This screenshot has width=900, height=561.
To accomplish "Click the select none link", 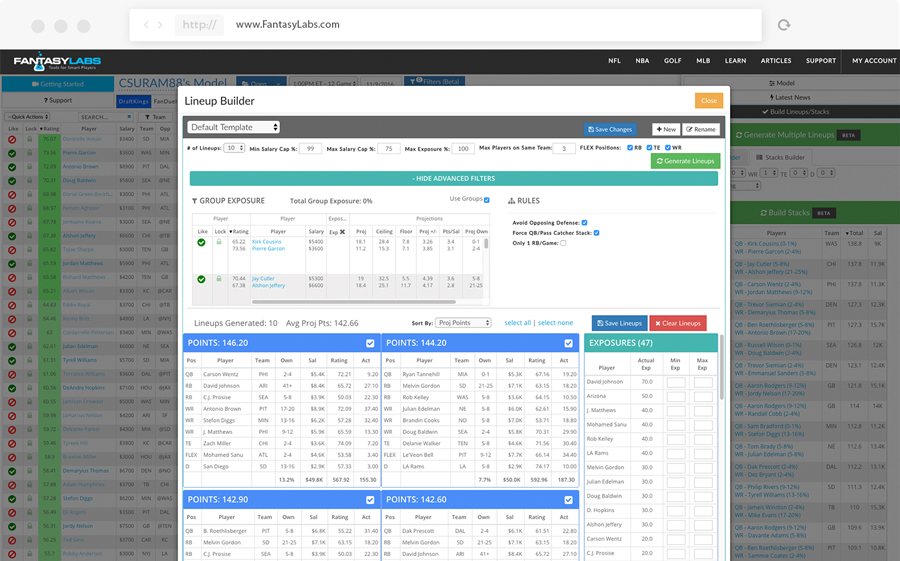I will point(555,323).
